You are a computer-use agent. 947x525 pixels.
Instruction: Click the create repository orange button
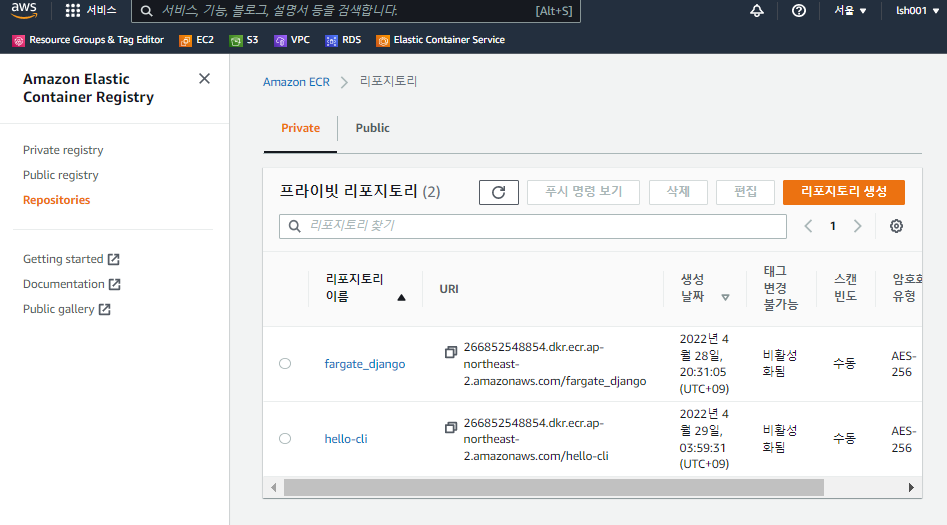tap(844, 192)
